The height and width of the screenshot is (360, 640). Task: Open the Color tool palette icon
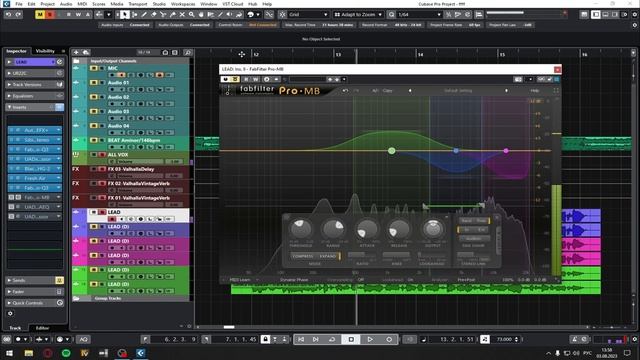(x=251, y=15)
